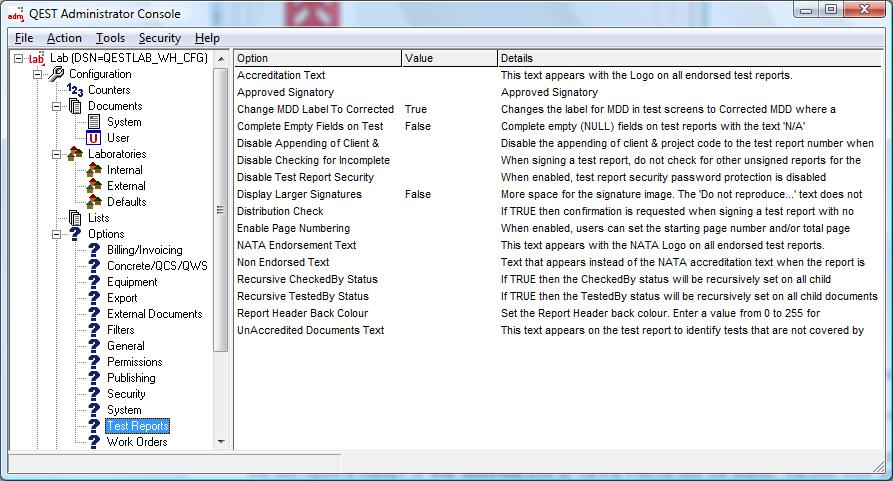The height and width of the screenshot is (481, 893).
Task: Click the Documents pages icon
Action: tap(75, 106)
